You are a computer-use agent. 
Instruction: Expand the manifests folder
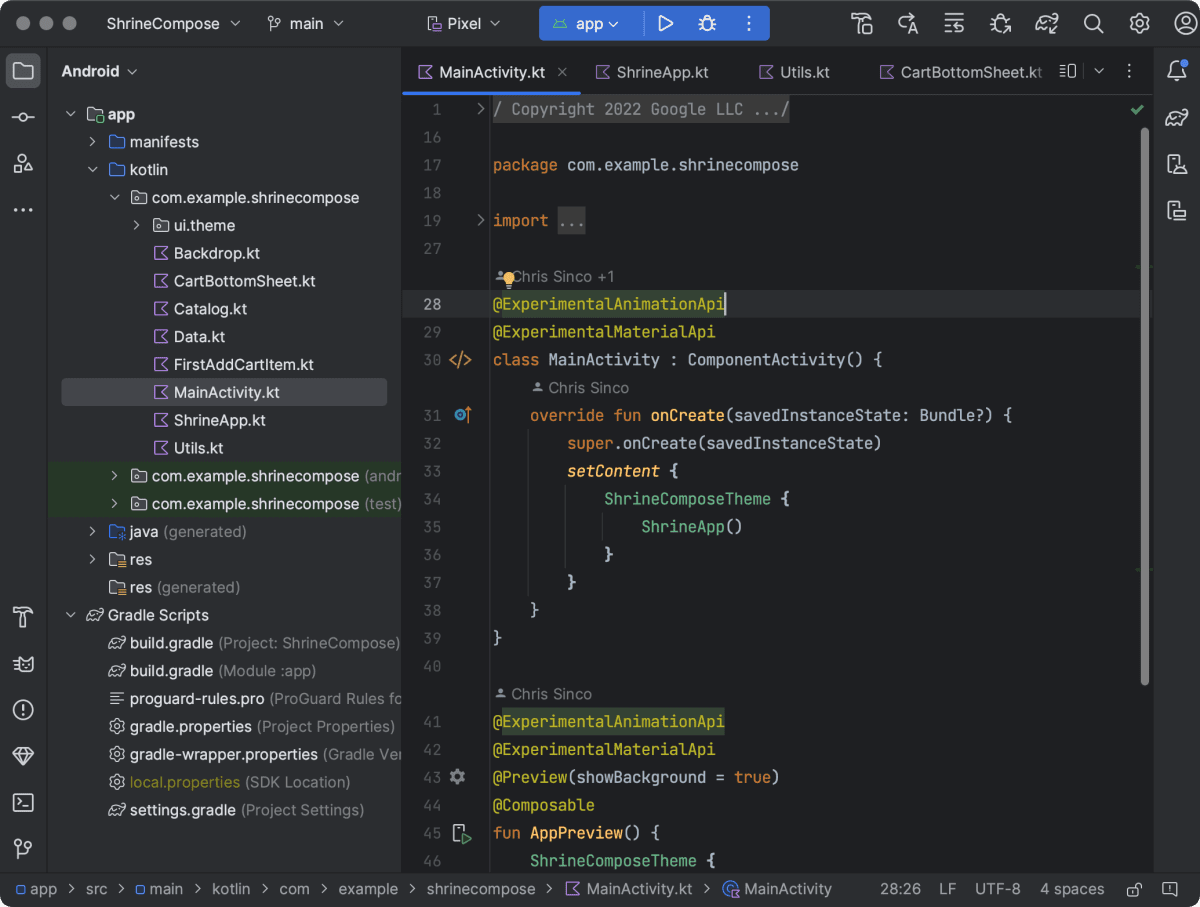point(91,141)
